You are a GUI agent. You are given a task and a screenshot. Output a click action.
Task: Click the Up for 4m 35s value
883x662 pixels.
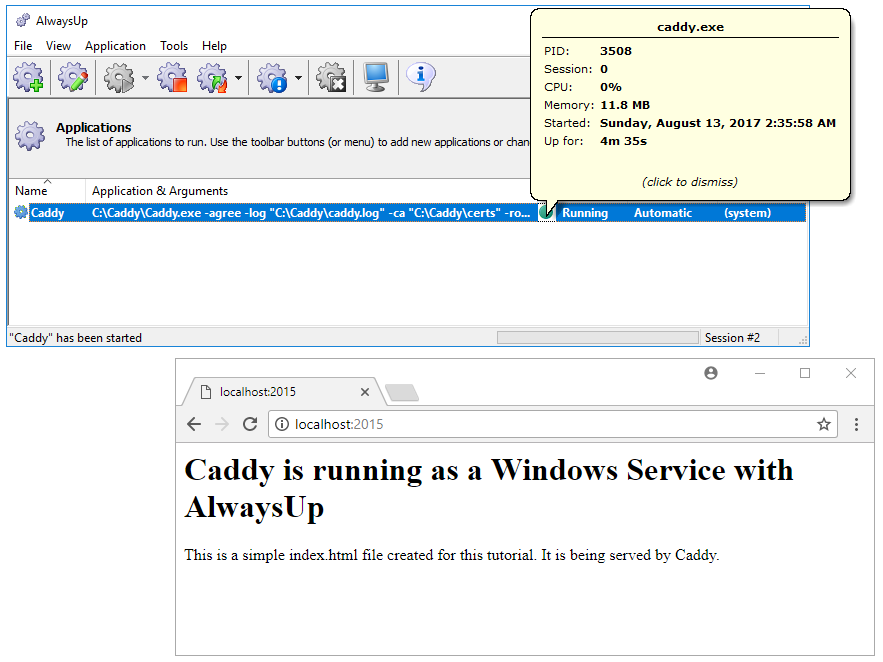pos(623,141)
